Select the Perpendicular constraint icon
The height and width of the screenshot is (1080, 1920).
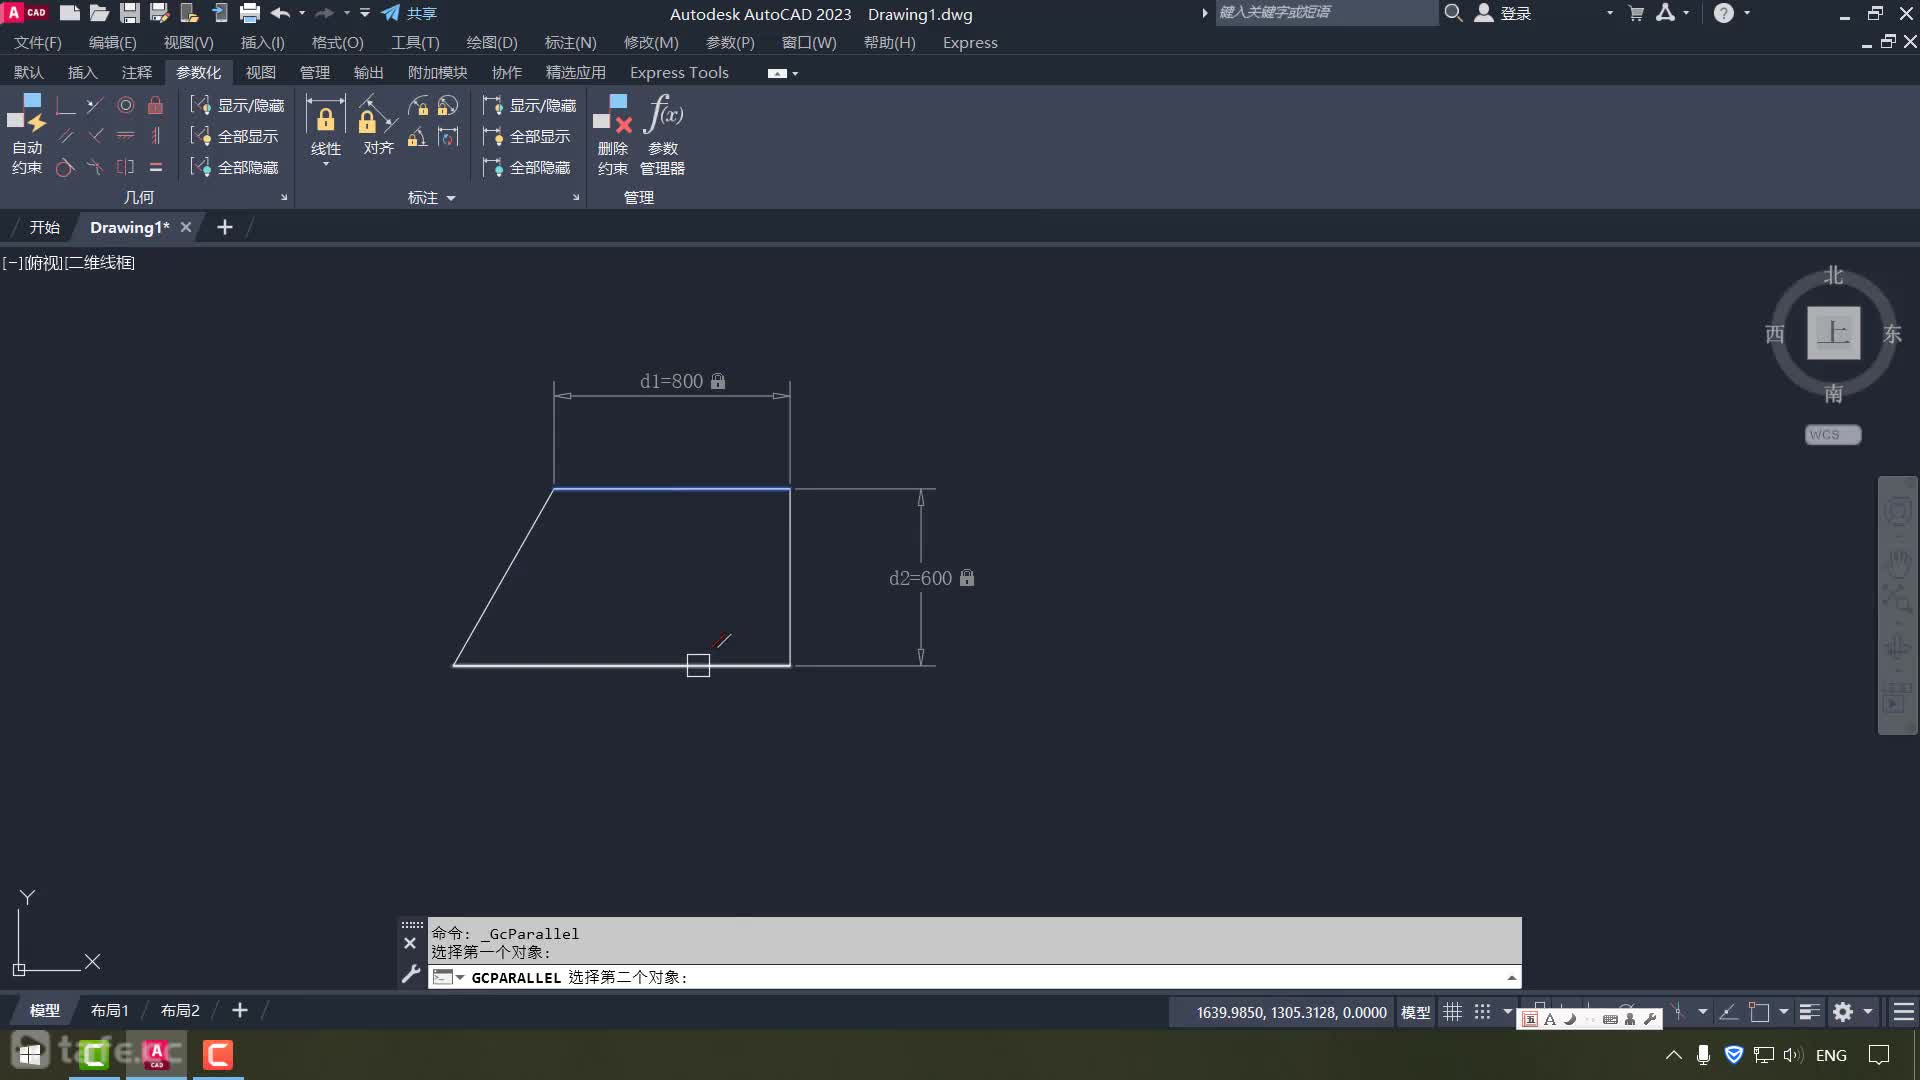tap(95, 136)
